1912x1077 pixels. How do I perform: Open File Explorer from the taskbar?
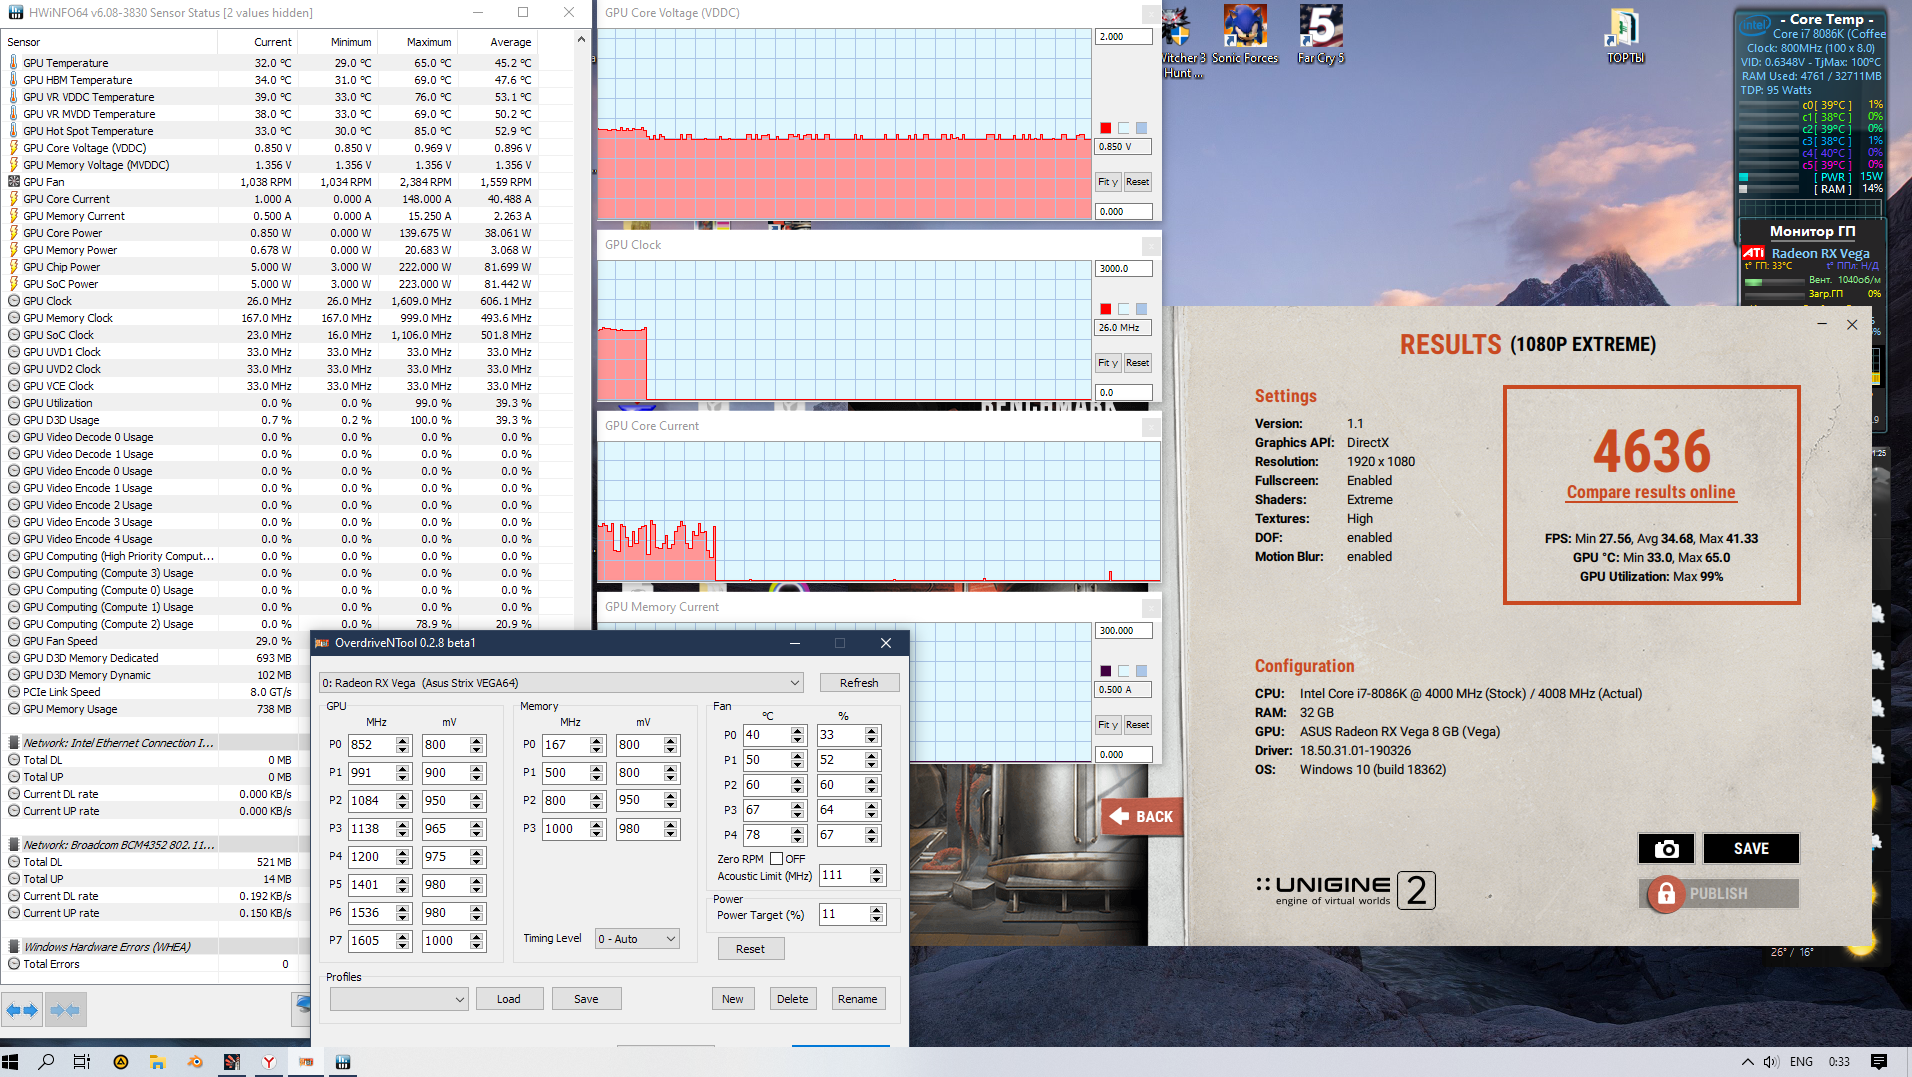click(x=157, y=1062)
